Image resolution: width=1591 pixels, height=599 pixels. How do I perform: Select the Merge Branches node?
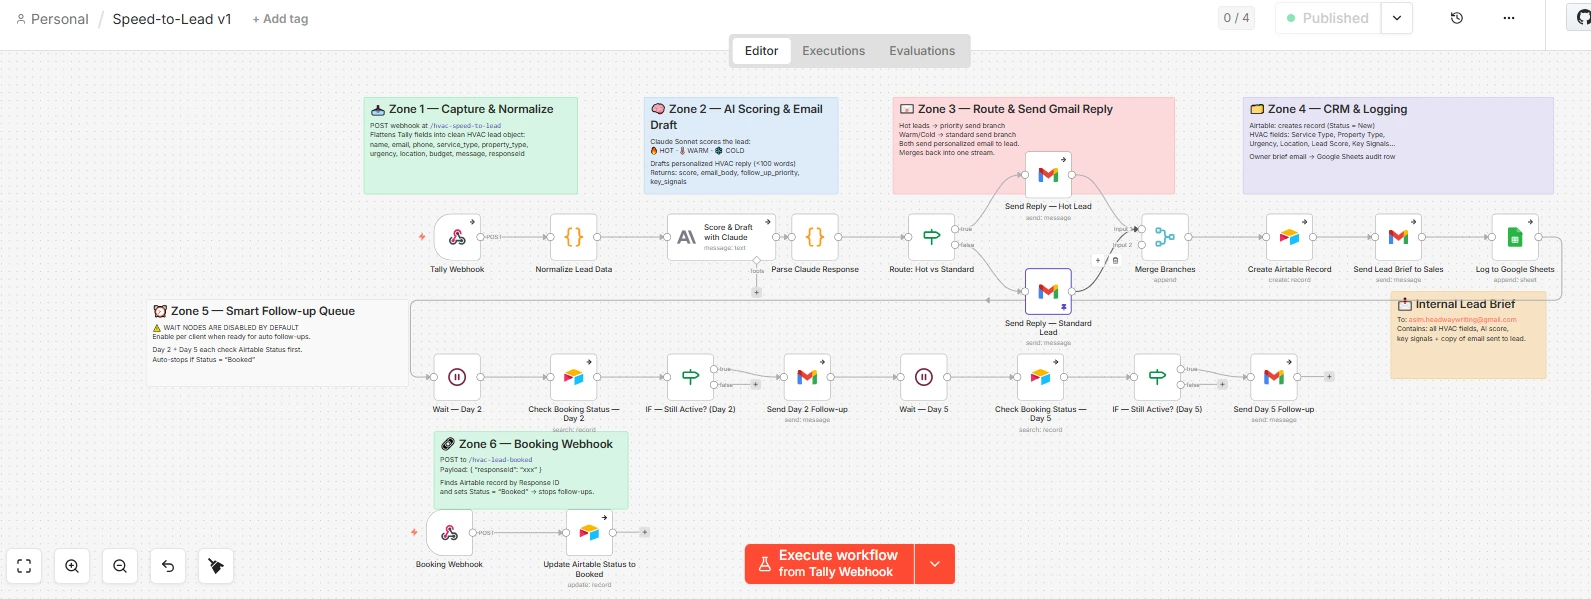click(1165, 237)
